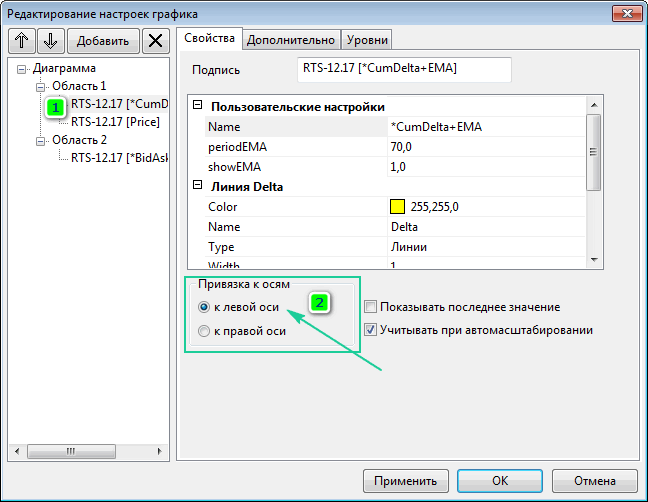Collapse the 'Линия Delta' property group
This screenshot has height=502, width=648.
[197, 187]
